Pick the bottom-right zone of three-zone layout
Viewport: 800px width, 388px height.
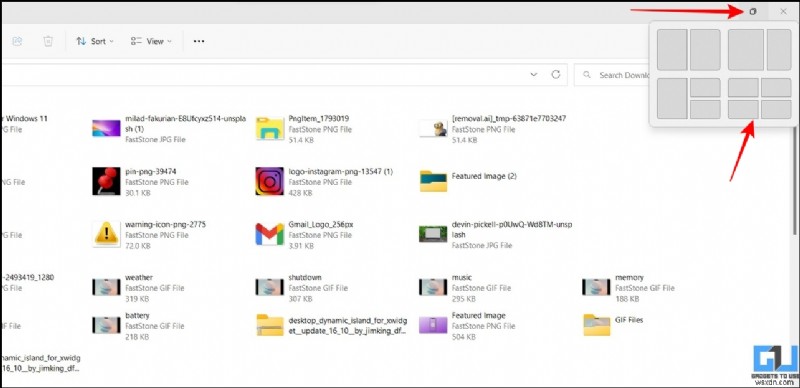coord(705,109)
